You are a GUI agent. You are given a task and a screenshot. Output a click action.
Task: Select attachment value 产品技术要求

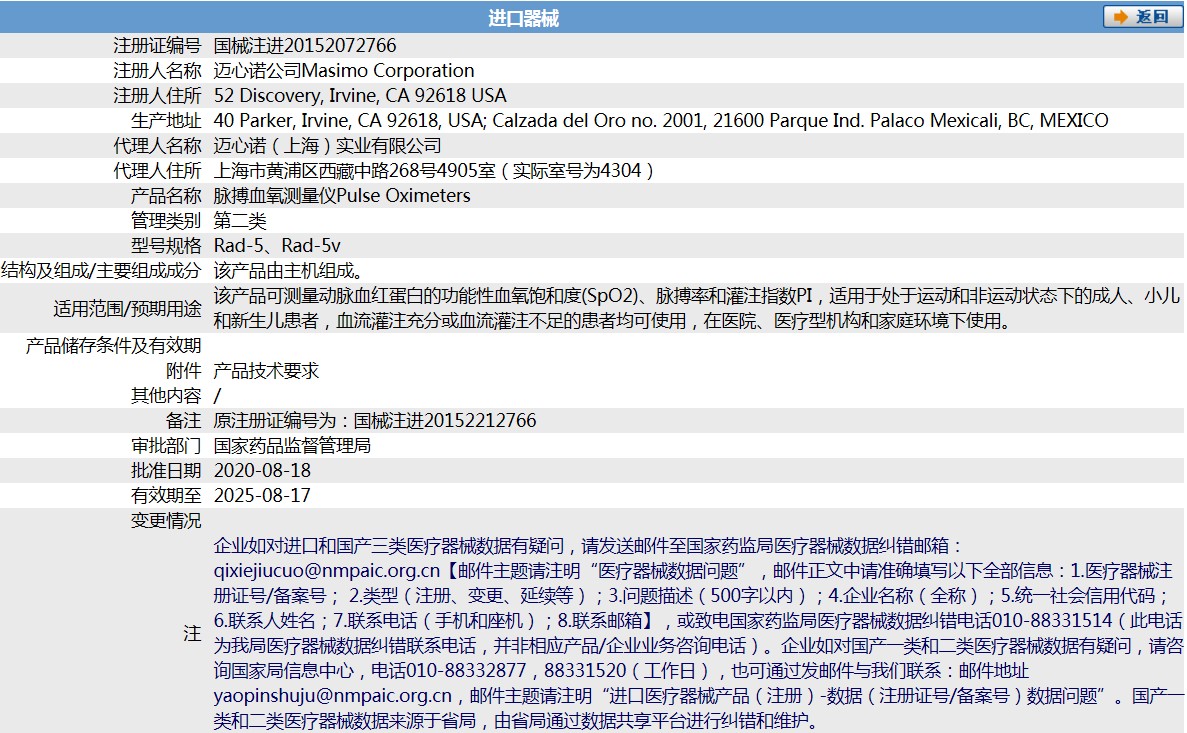tap(266, 370)
